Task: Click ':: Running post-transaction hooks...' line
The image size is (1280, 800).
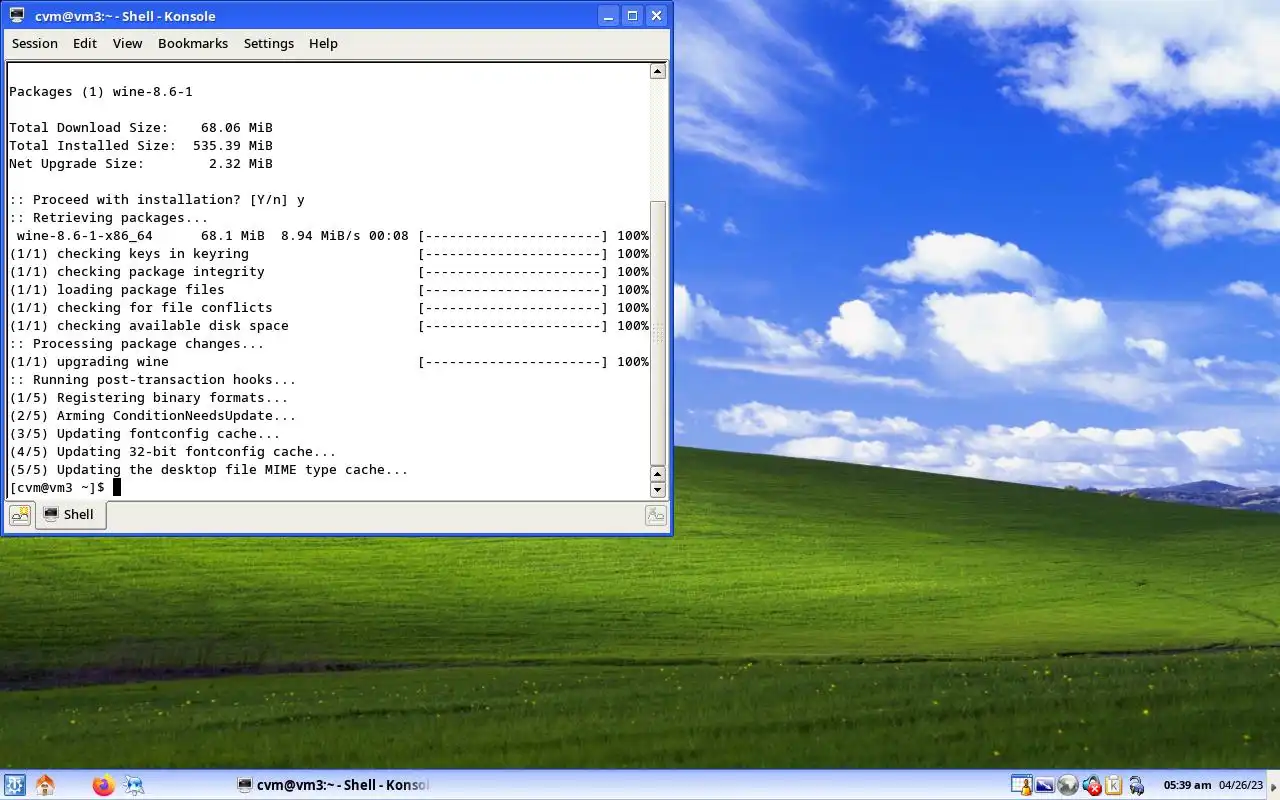Action: click(x=153, y=379)
